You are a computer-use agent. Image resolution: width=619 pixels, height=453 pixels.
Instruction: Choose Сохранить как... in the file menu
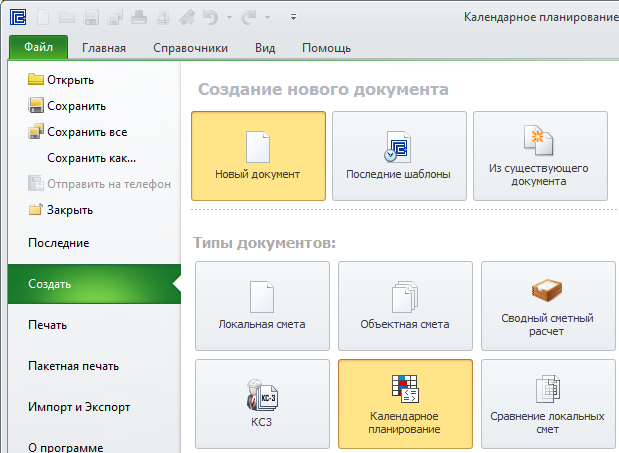tap(92, 158)
